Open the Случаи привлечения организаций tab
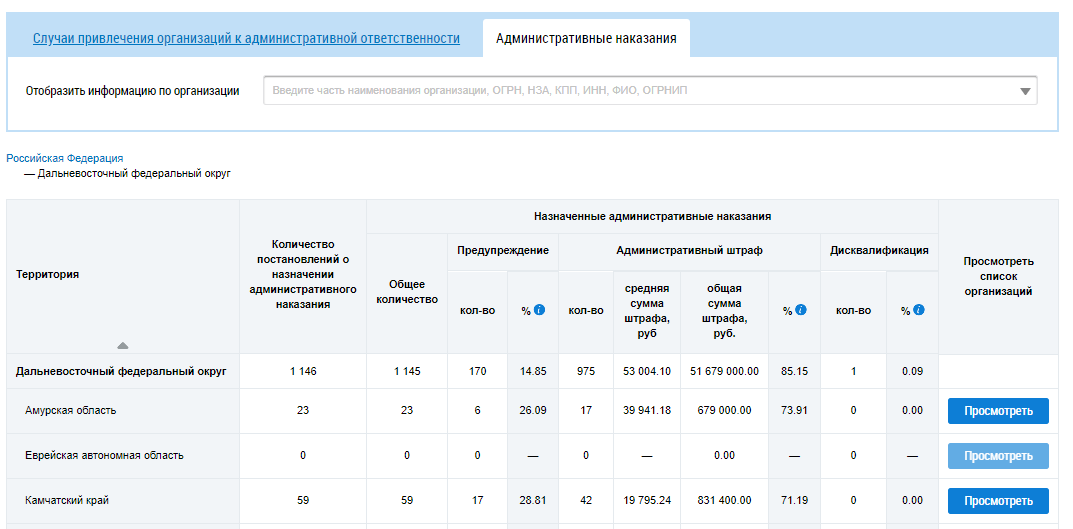Viewport: 1073px width, 529px height. click(246, 39)
